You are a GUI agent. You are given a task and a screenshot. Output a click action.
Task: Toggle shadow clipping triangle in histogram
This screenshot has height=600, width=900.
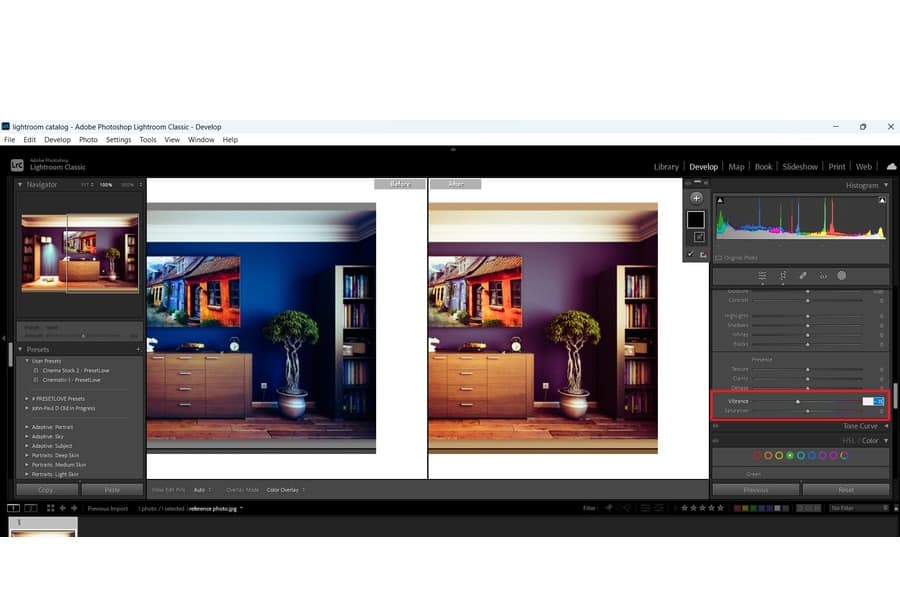[720, 200]
